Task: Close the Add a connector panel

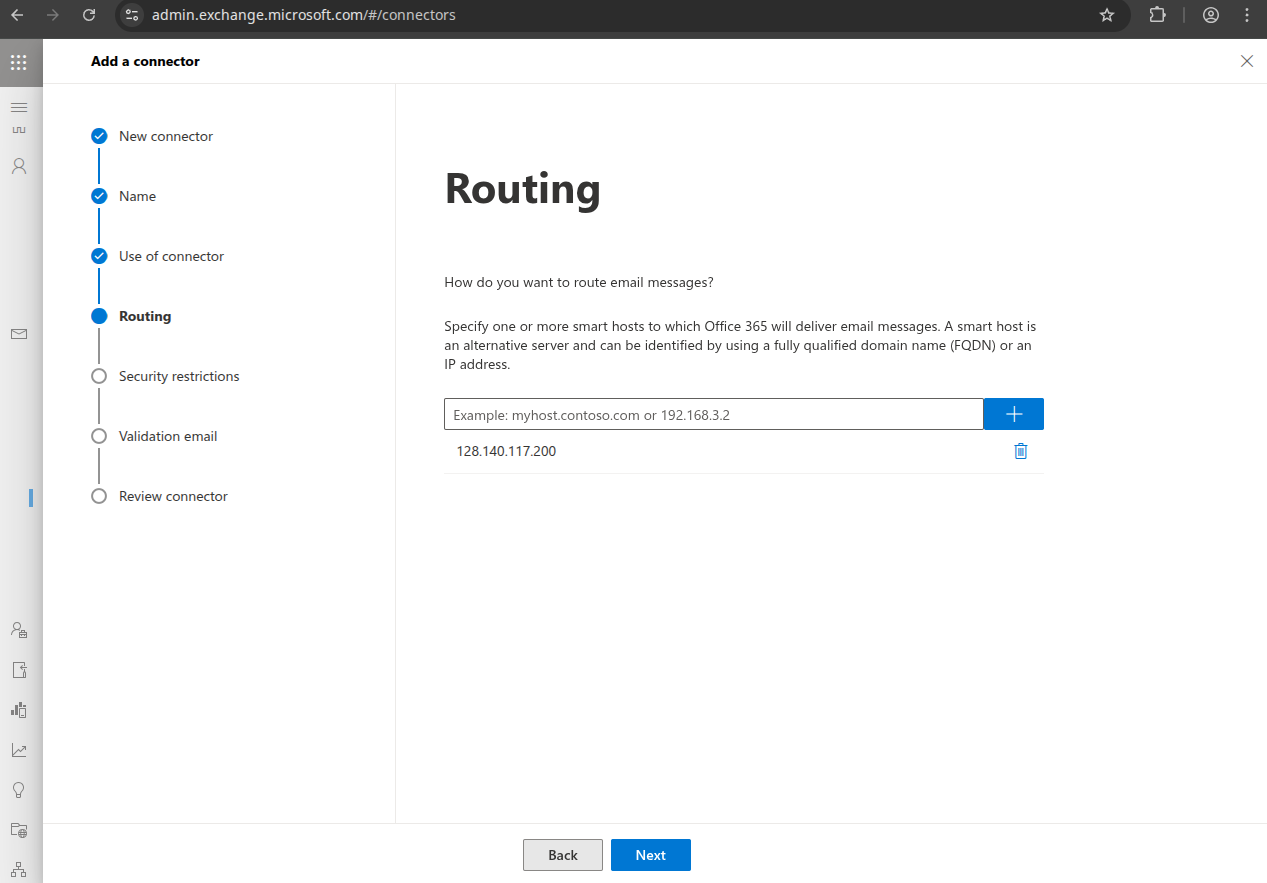Action: [x=1247, y=61]
